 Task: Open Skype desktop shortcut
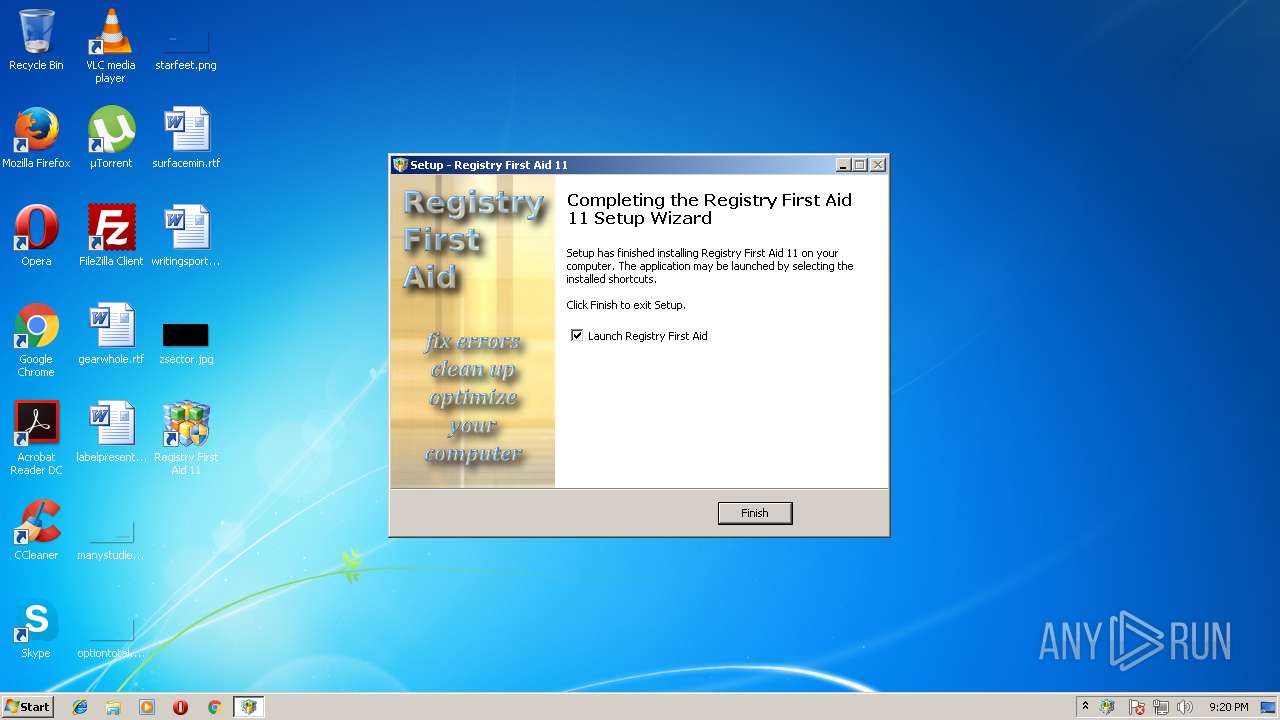[x=36, y=628]
